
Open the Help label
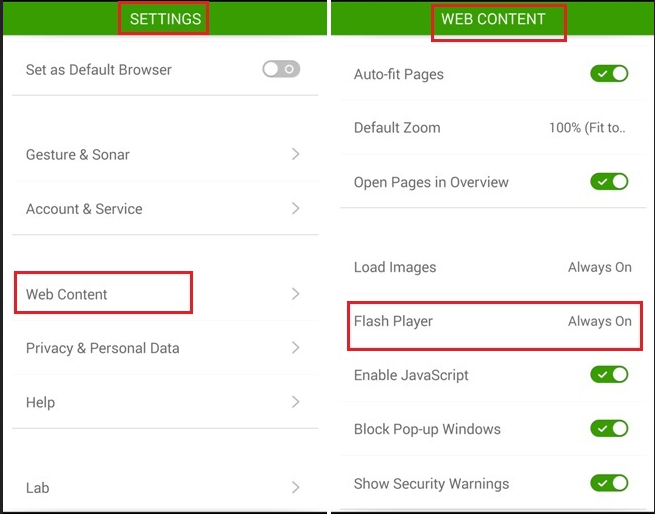click(x=40, y=402)
